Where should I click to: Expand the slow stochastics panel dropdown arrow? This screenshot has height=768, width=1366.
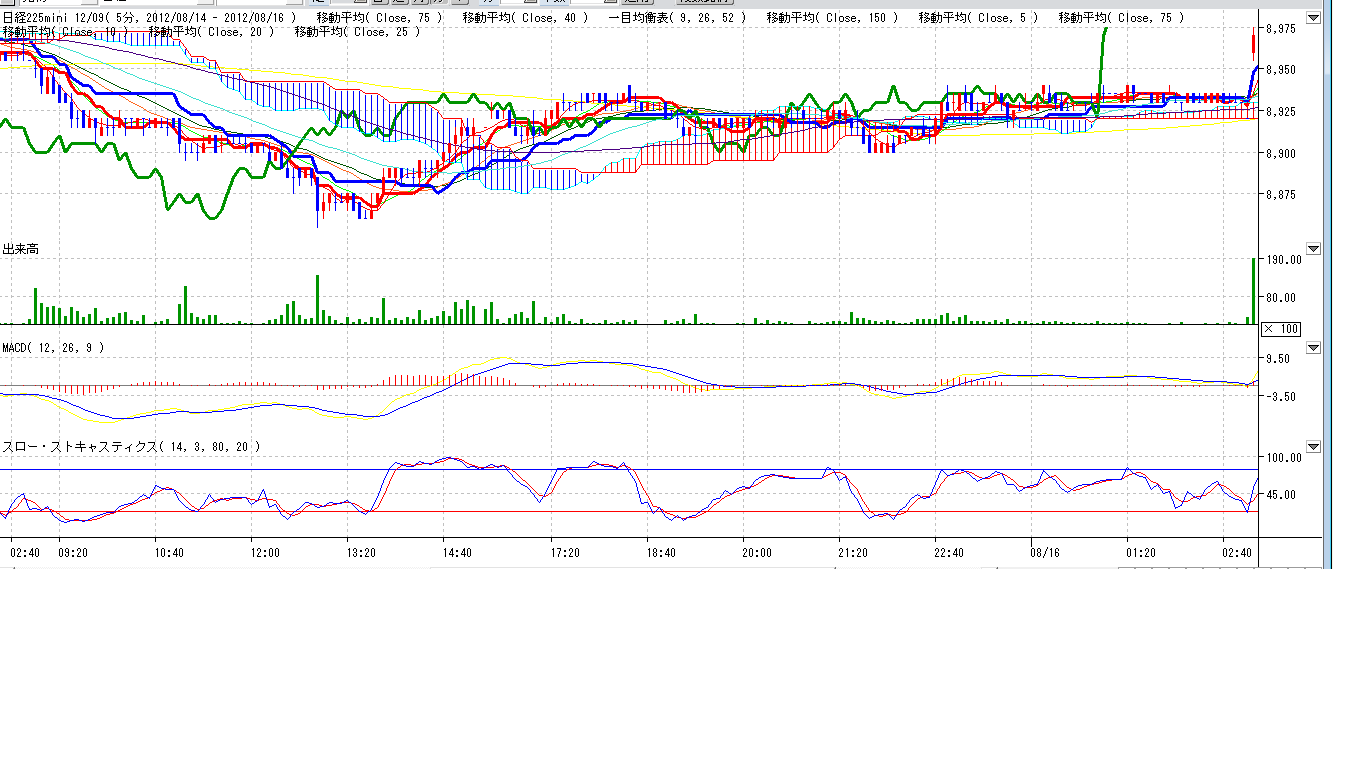pyautogui.click(x=1313, y=447)
